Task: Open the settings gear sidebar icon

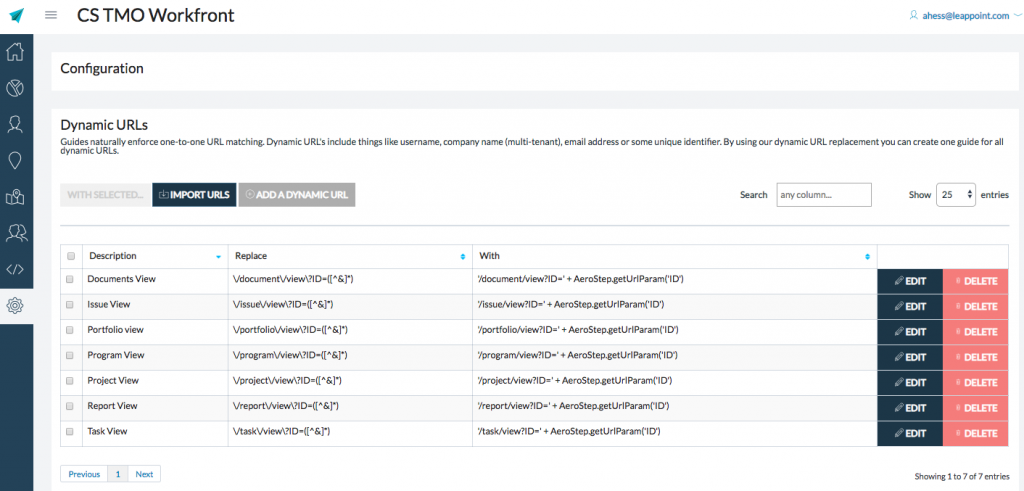Action: pyautogui.click(x=16, y=305)
